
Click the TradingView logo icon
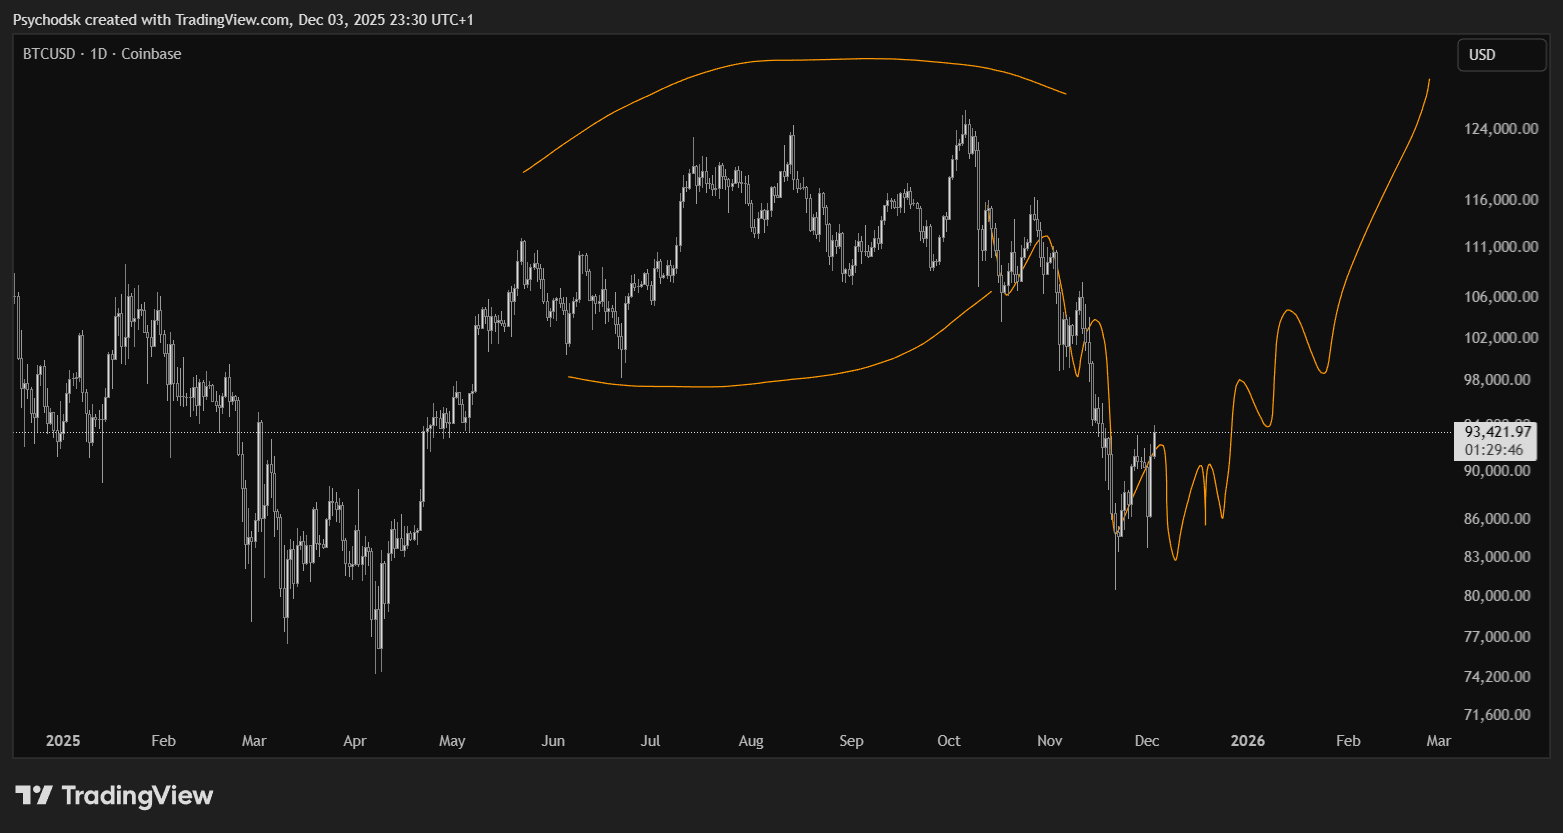33,796
